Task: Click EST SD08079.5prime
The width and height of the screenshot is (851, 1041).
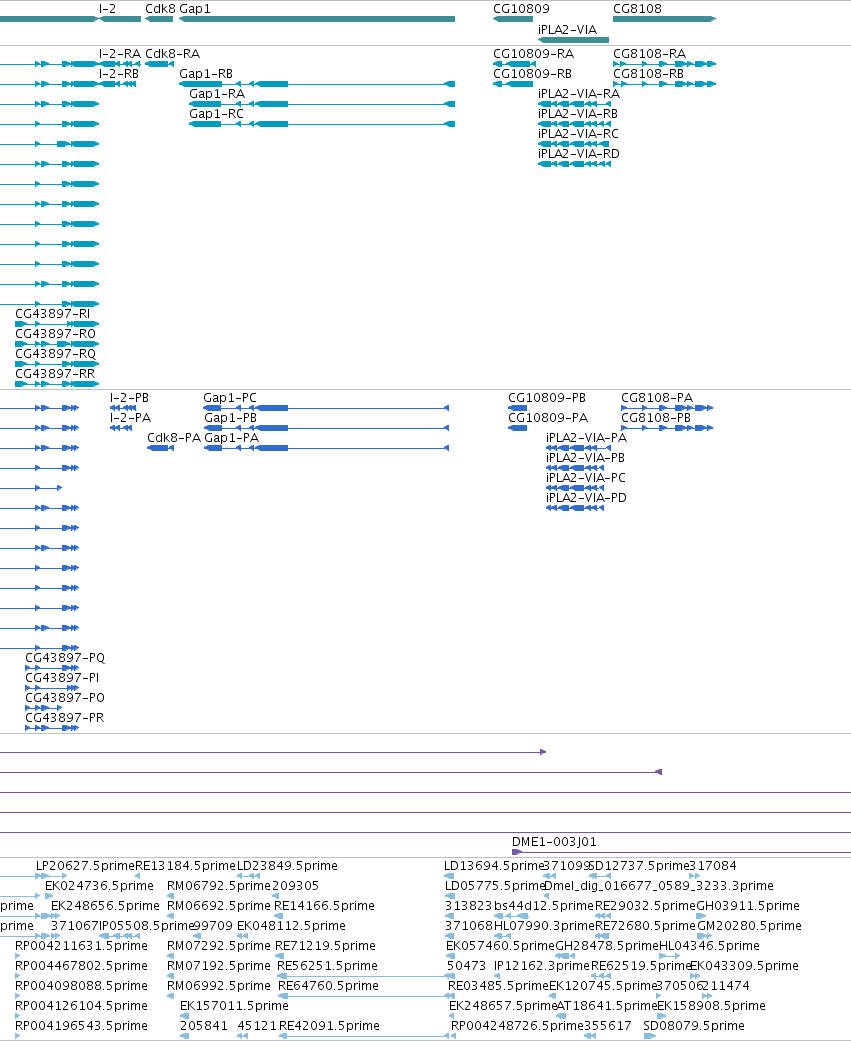Action: coord(694,1026)
